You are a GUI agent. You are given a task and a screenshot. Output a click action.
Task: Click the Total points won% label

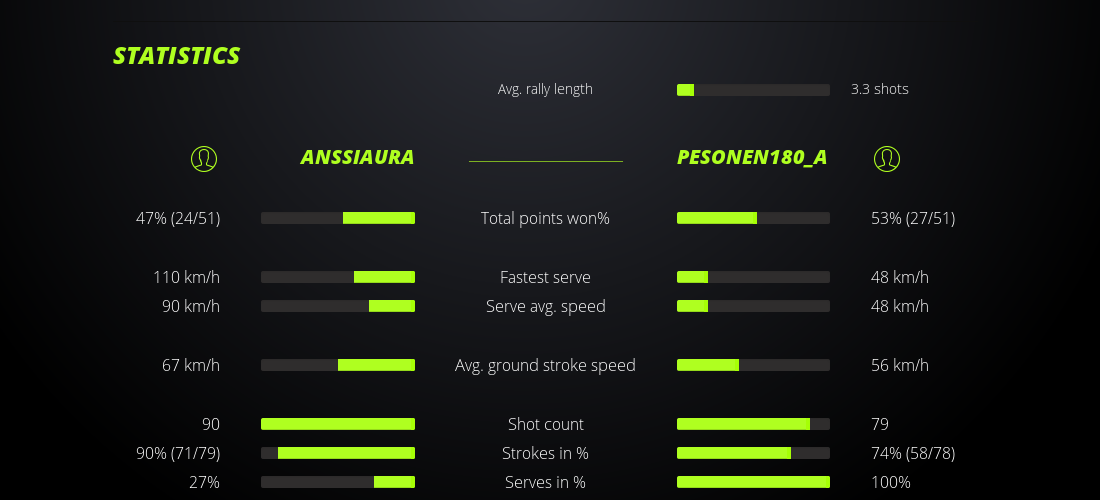tap(545, 218)
